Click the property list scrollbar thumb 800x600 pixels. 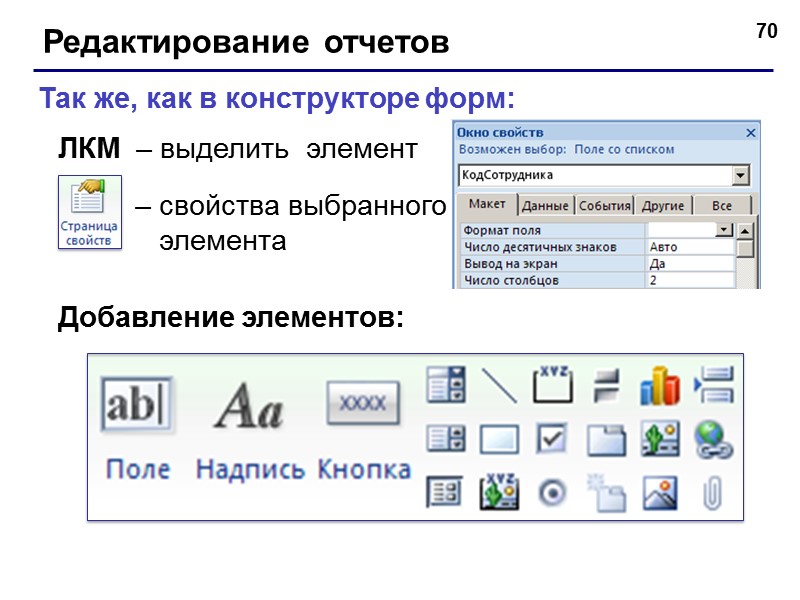[745, 248]
